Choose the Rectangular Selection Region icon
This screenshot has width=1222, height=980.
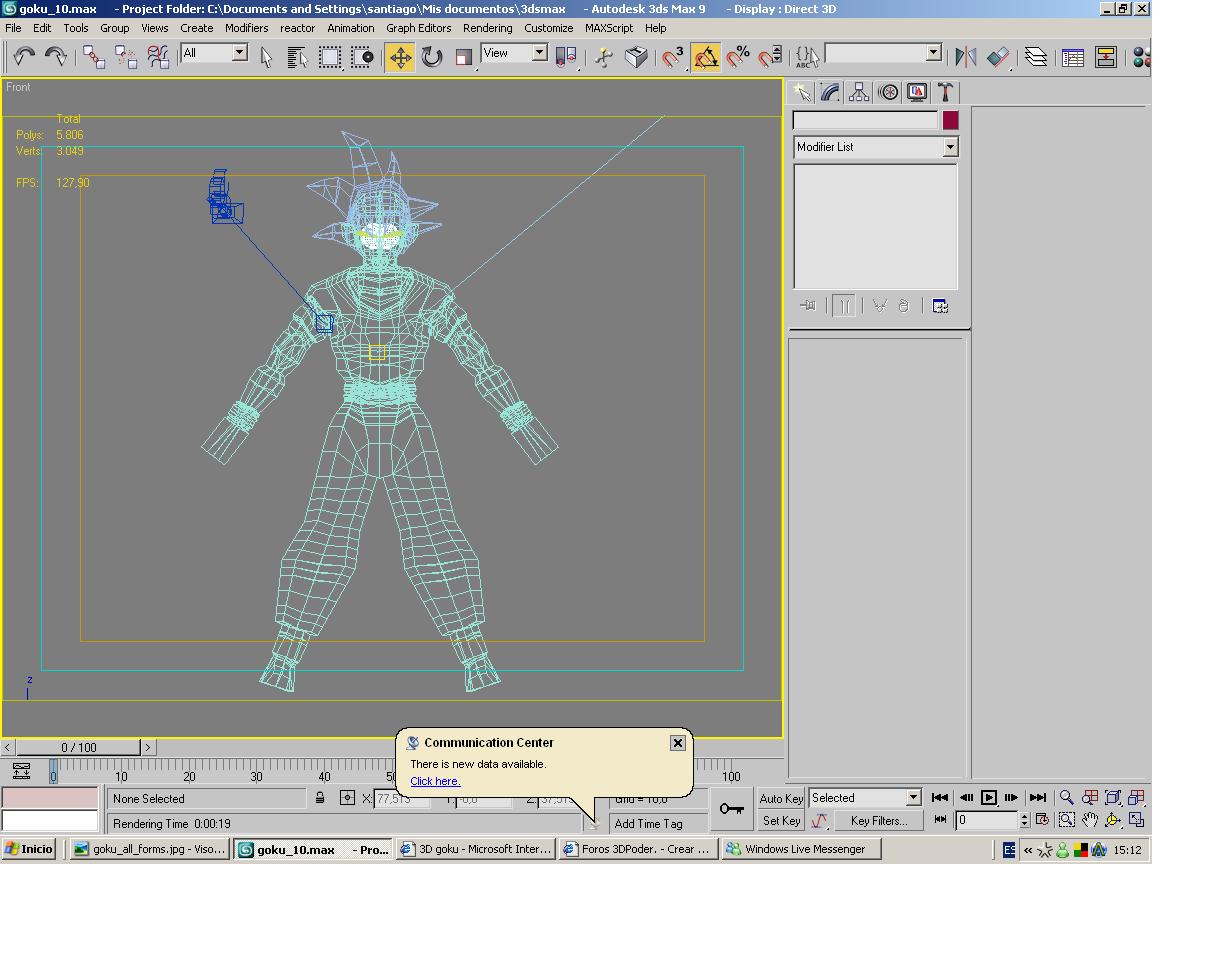click(330, 57)
